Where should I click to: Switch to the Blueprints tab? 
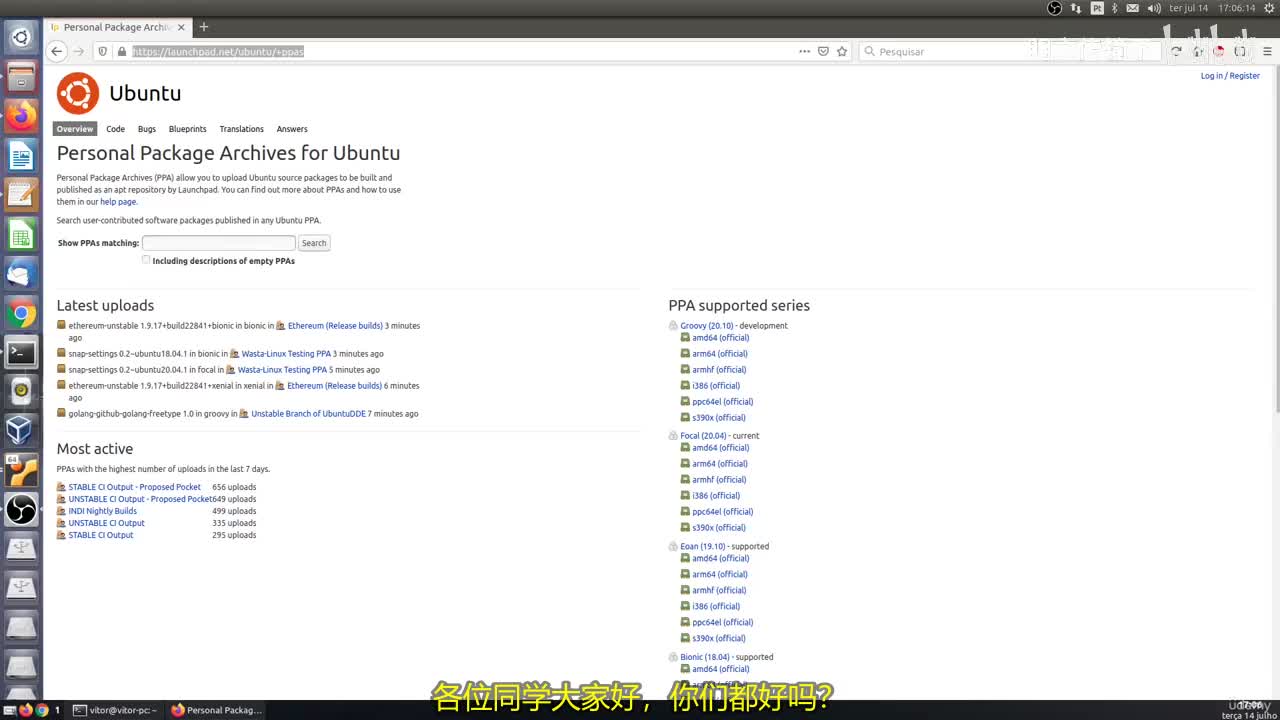[x=188, y=129]
